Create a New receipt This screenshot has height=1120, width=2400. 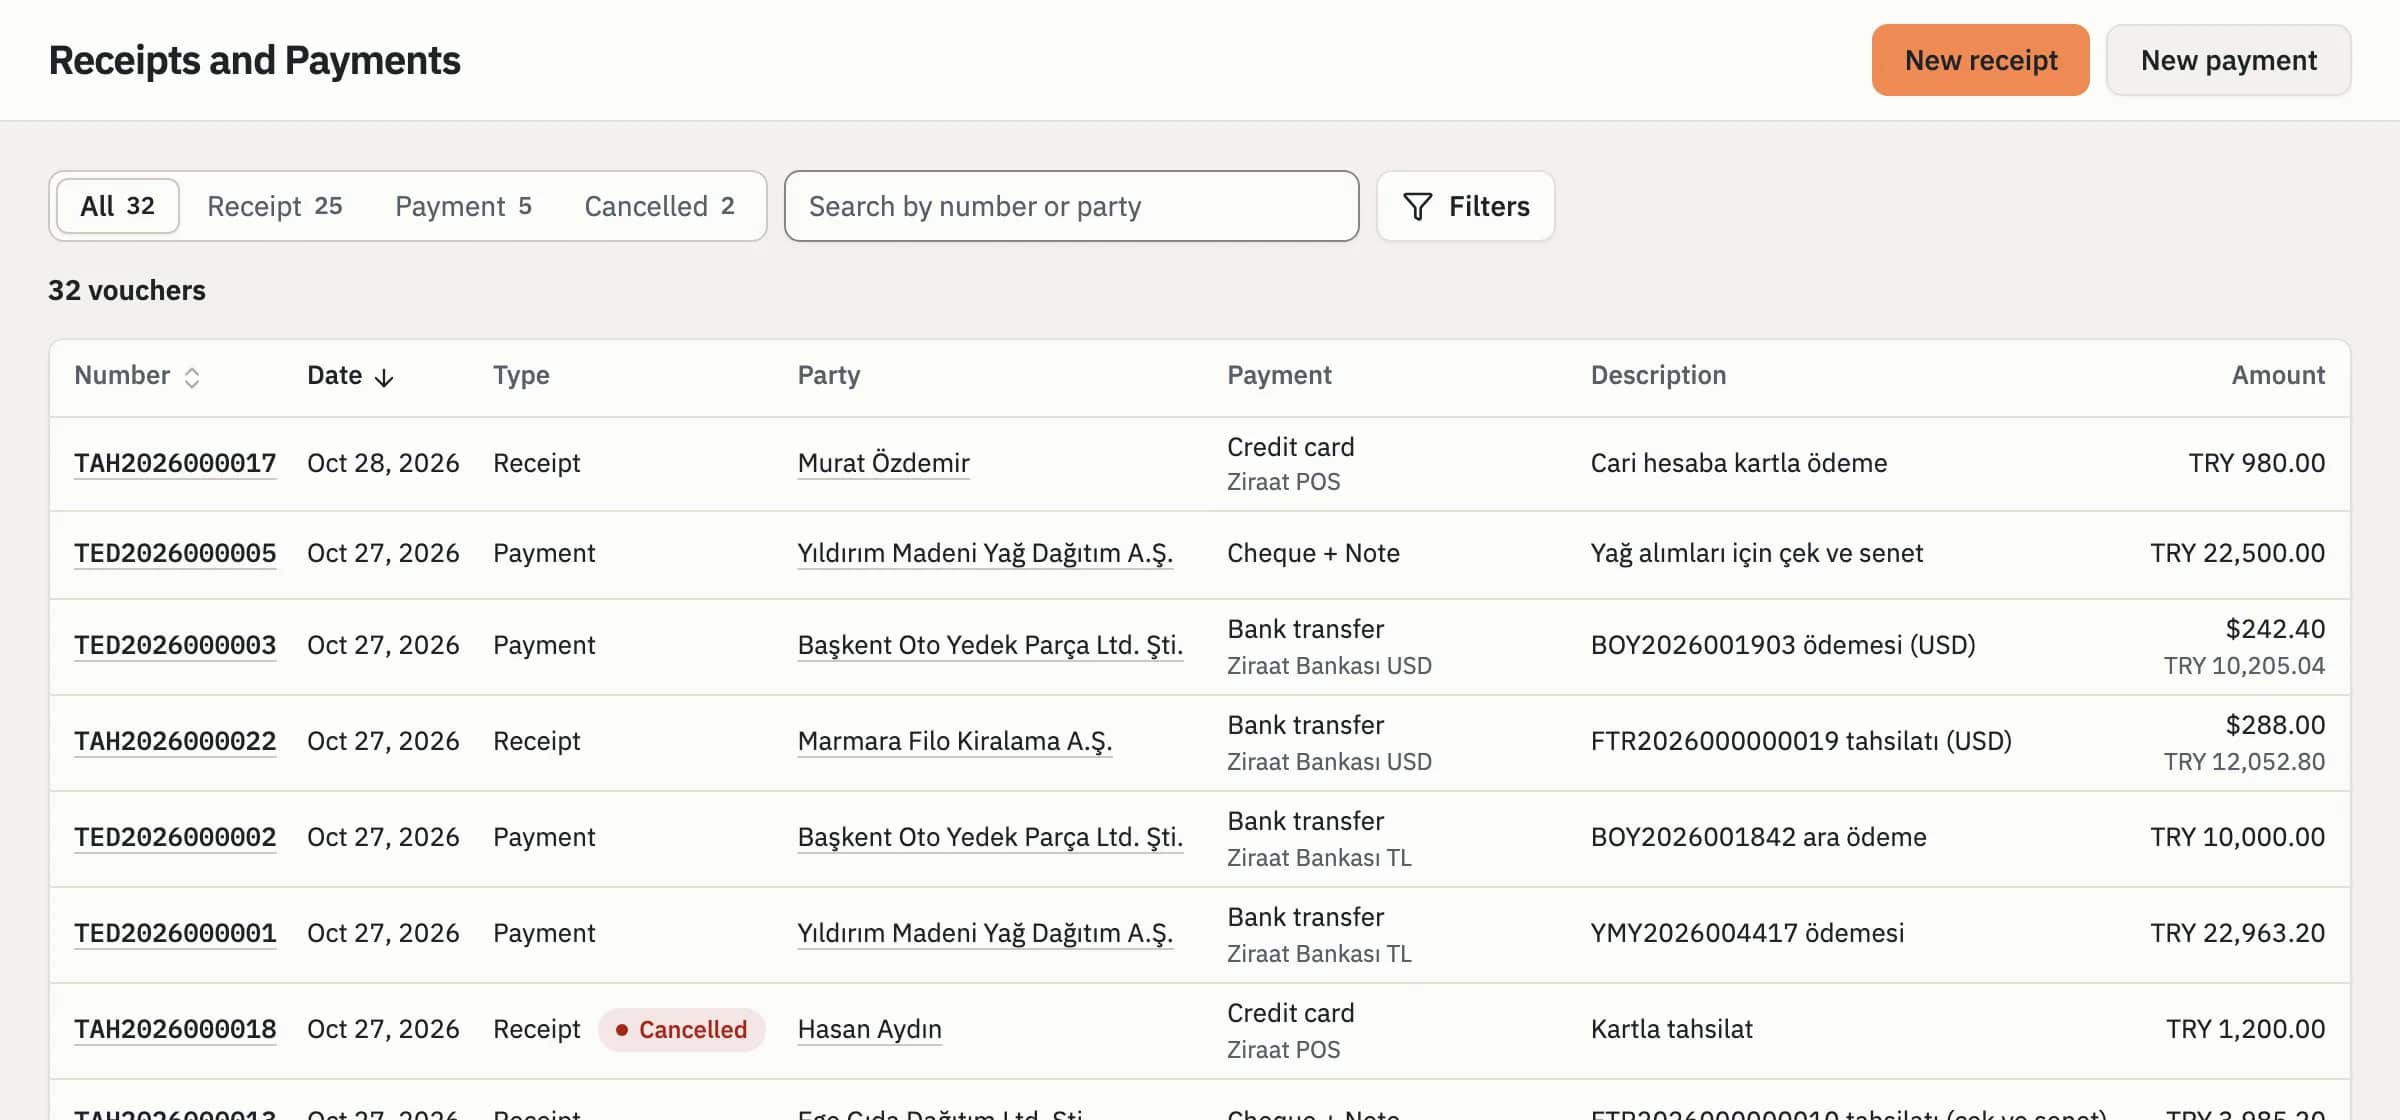pos(1980,60)
